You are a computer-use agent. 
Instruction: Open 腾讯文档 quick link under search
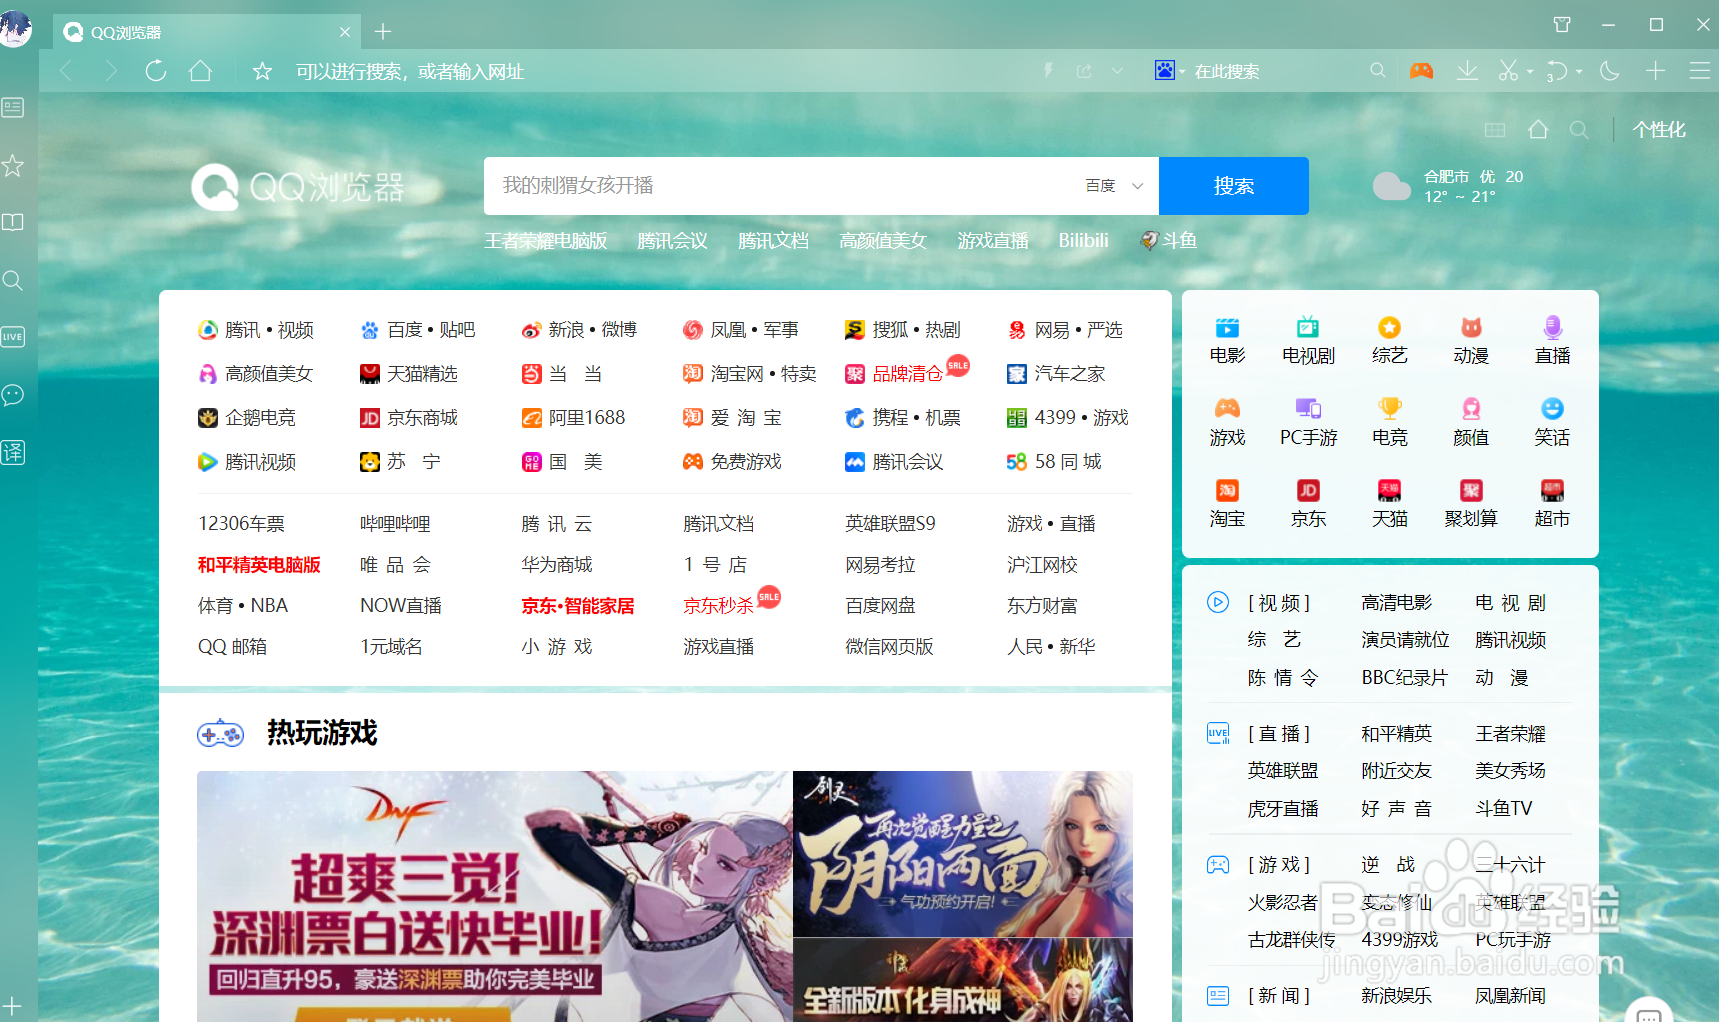(773, 241)
